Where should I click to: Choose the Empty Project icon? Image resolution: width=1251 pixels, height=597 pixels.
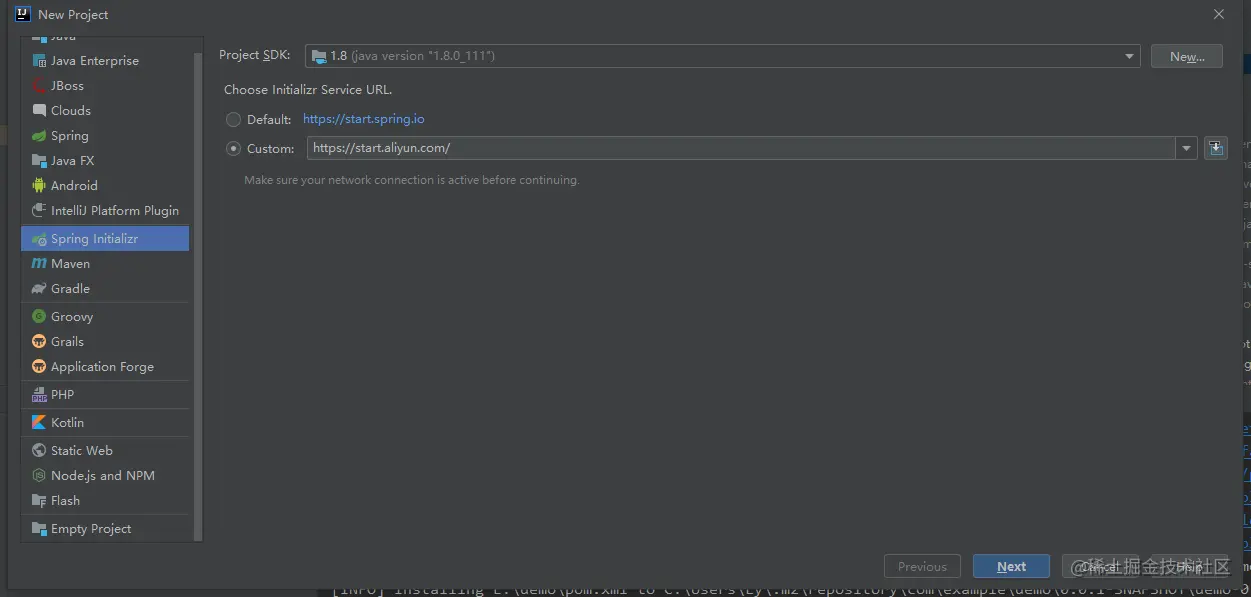[x=39, y=529]
